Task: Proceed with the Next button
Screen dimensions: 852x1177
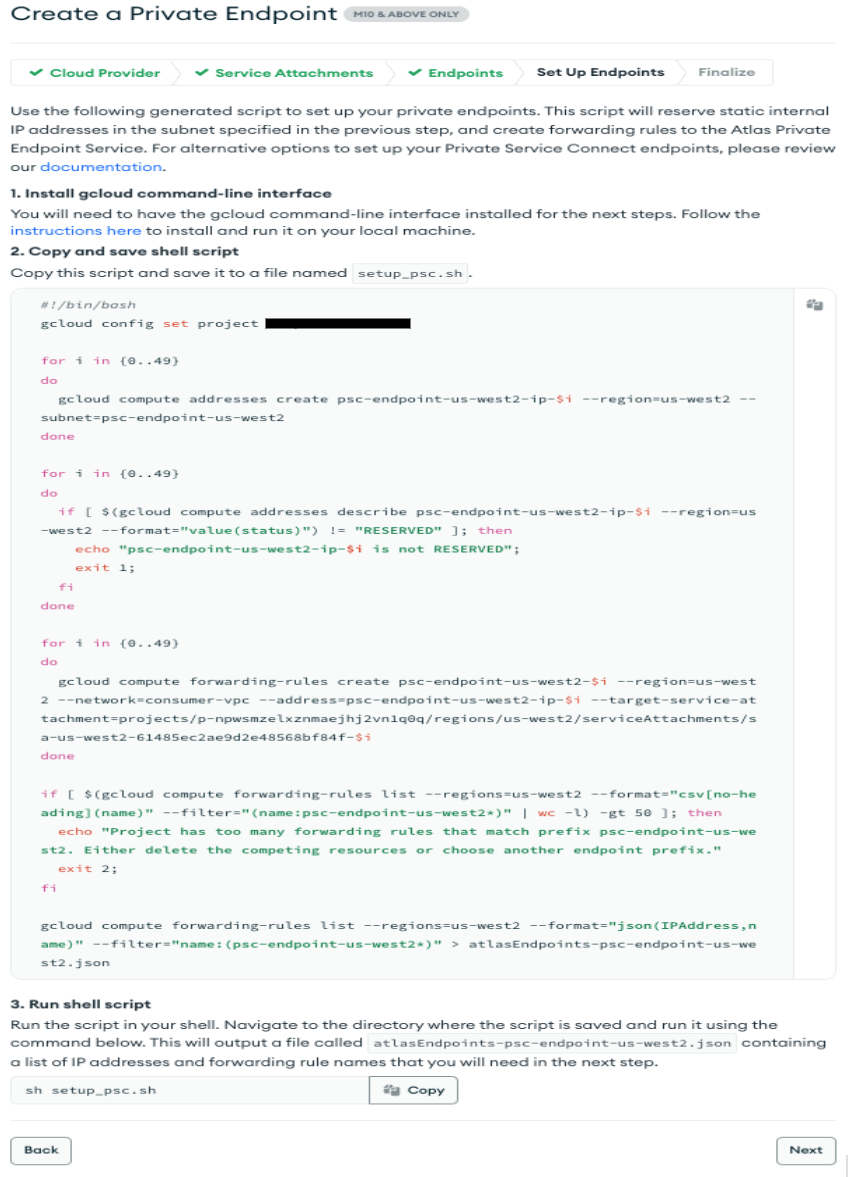Action: coord(805,1150)
